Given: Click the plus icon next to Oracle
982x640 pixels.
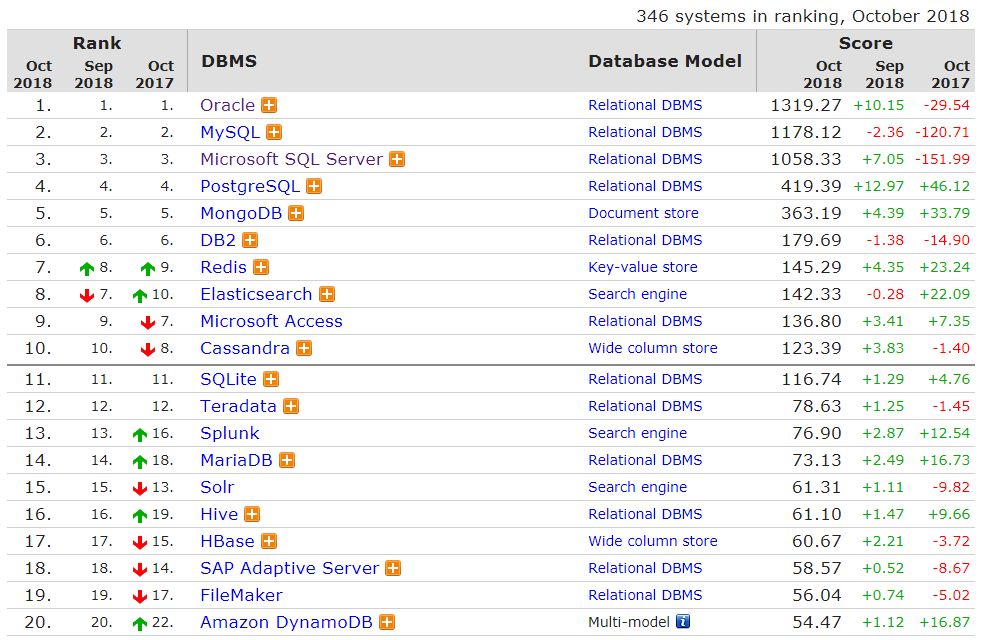Looking at the screenshot, I should [x=269, y=105].
